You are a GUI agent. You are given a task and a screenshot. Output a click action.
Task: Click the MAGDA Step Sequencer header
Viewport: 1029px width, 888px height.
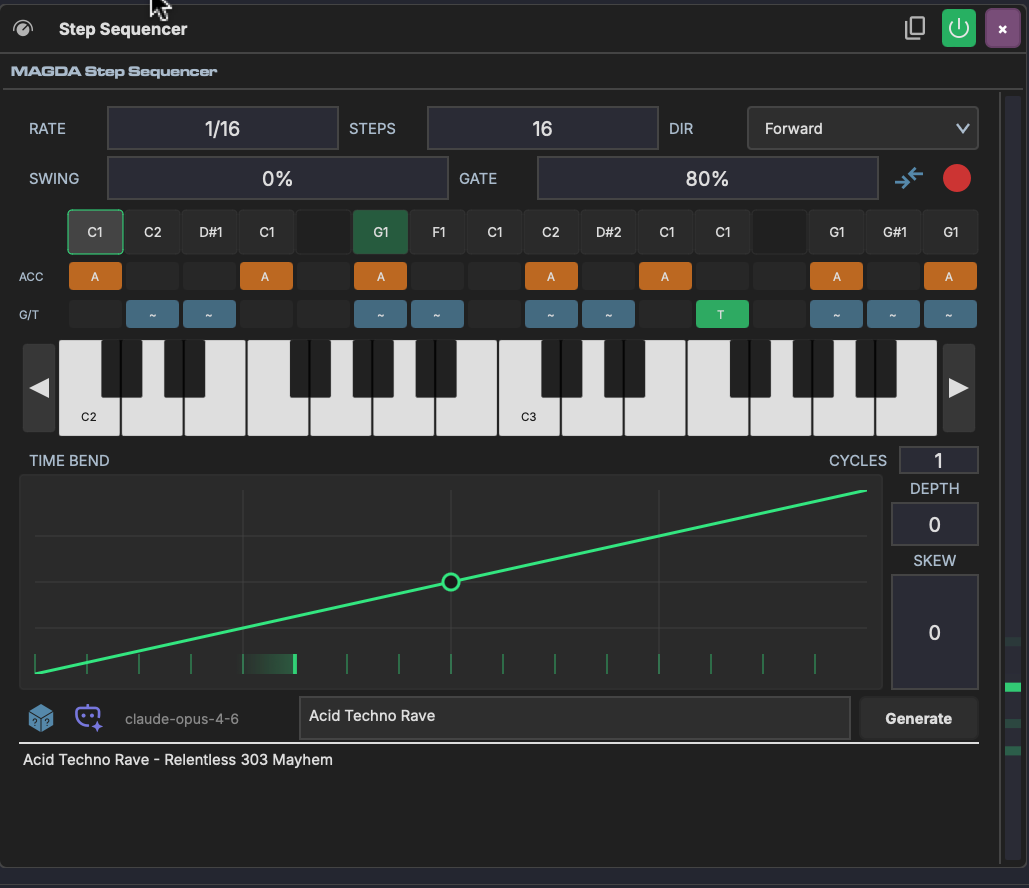[x=113, y=71]
